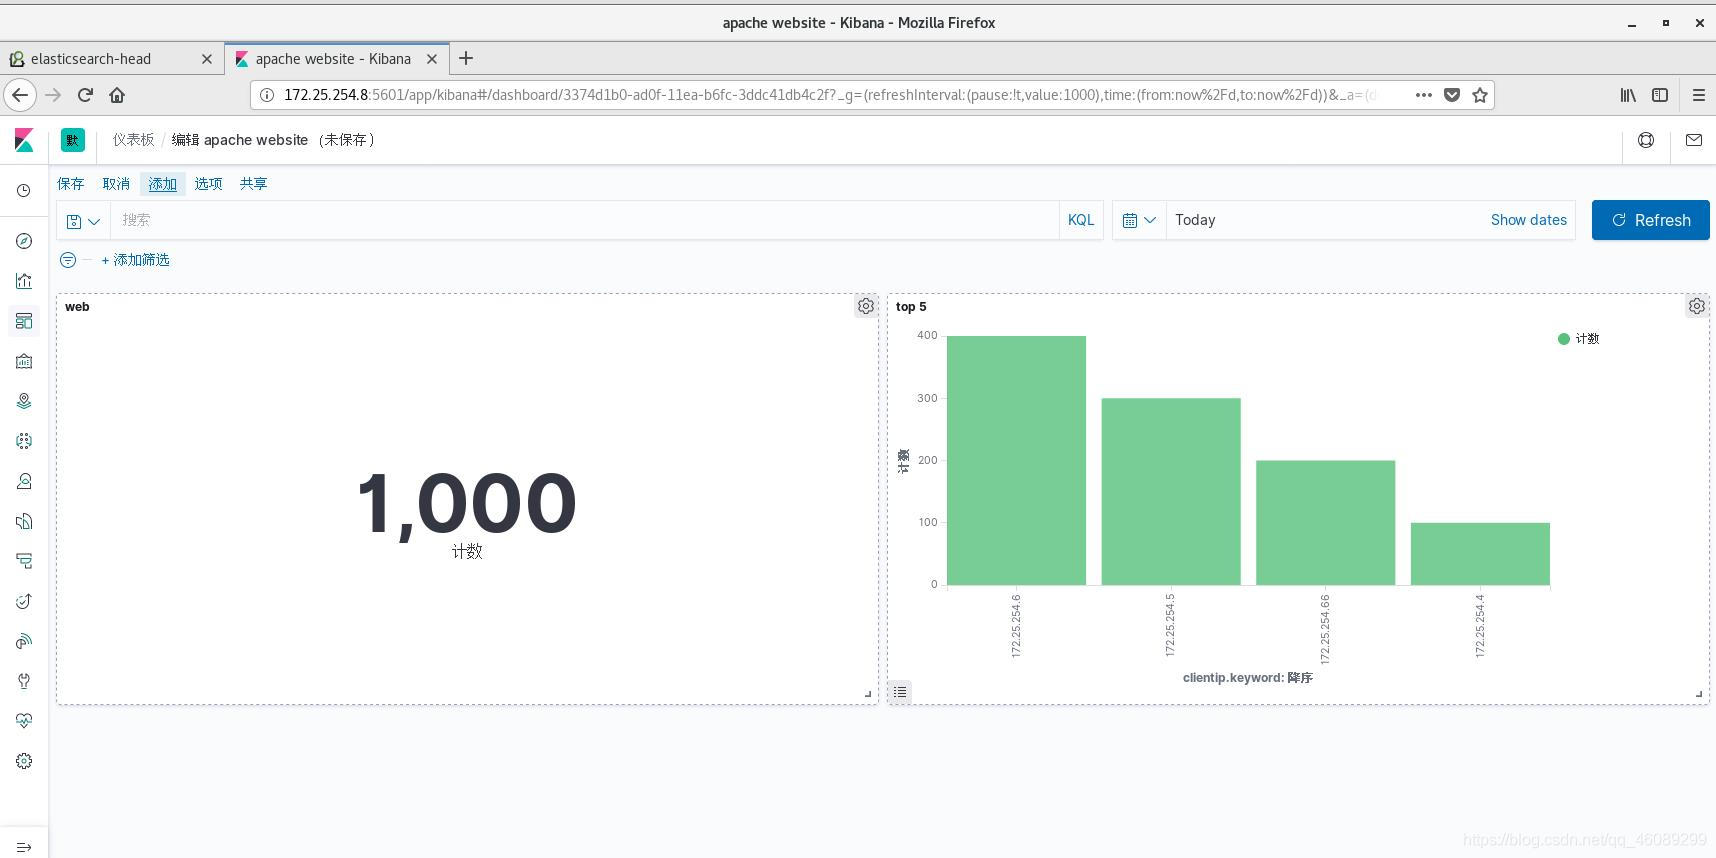The height and width of the screenshot is (858, 1716).
Task: Go to Firefox home page
Action: (x=117, y=95)
